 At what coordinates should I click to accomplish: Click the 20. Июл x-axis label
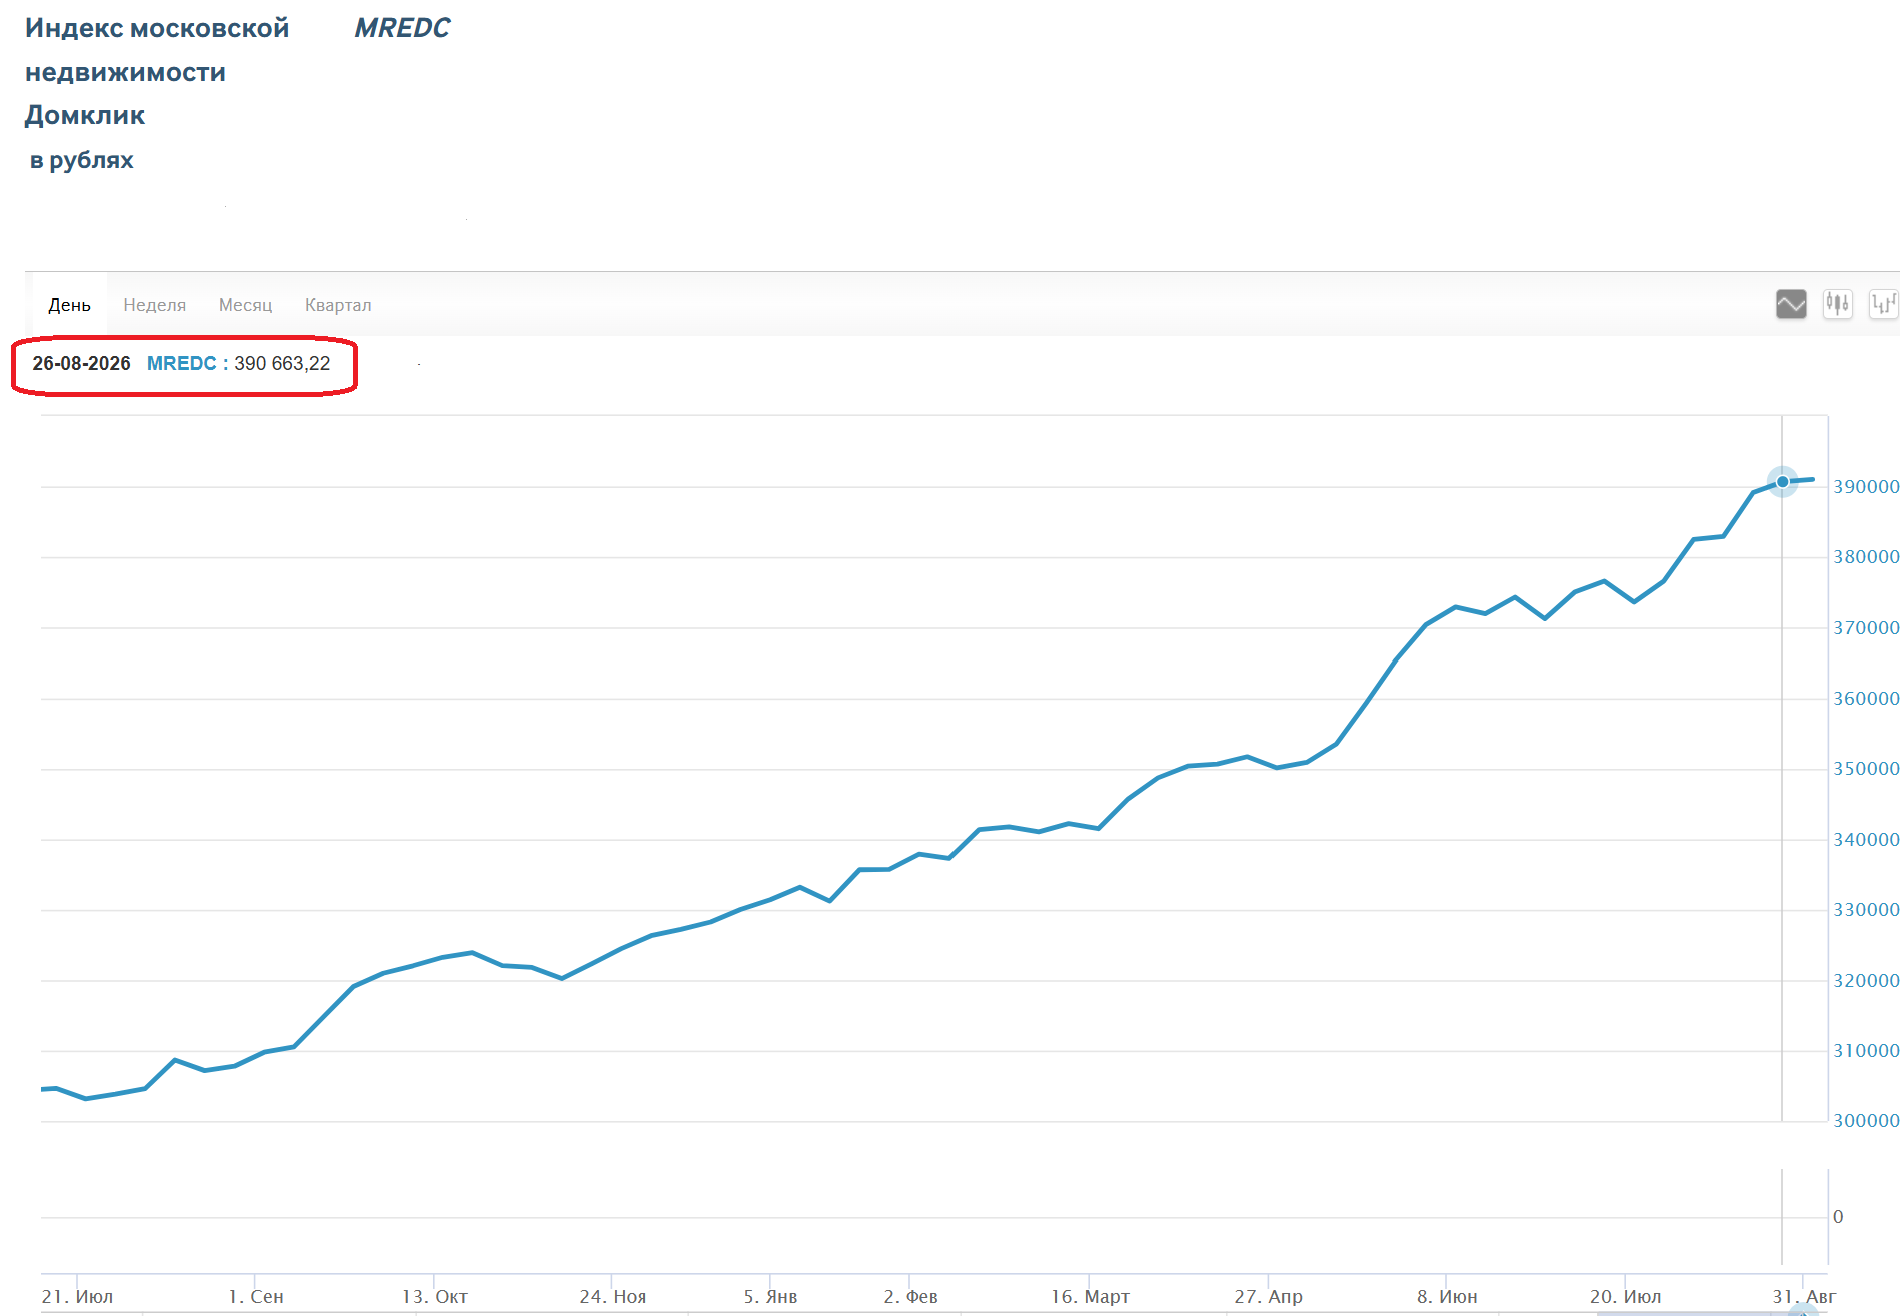[1625, 1297]
